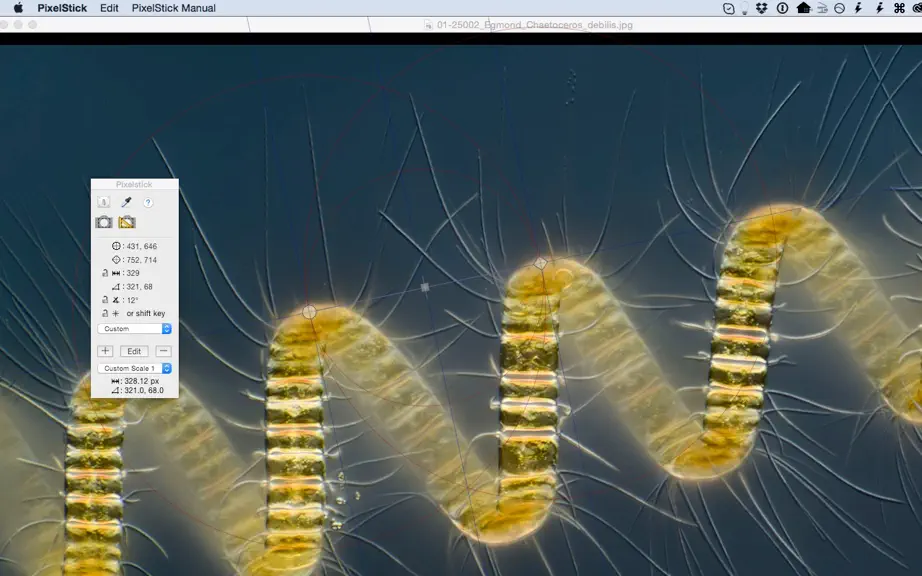Click the camera with ruler snapshot icon
The height and width of the screenshot is (576, 922).
click(x=127, y=222)
